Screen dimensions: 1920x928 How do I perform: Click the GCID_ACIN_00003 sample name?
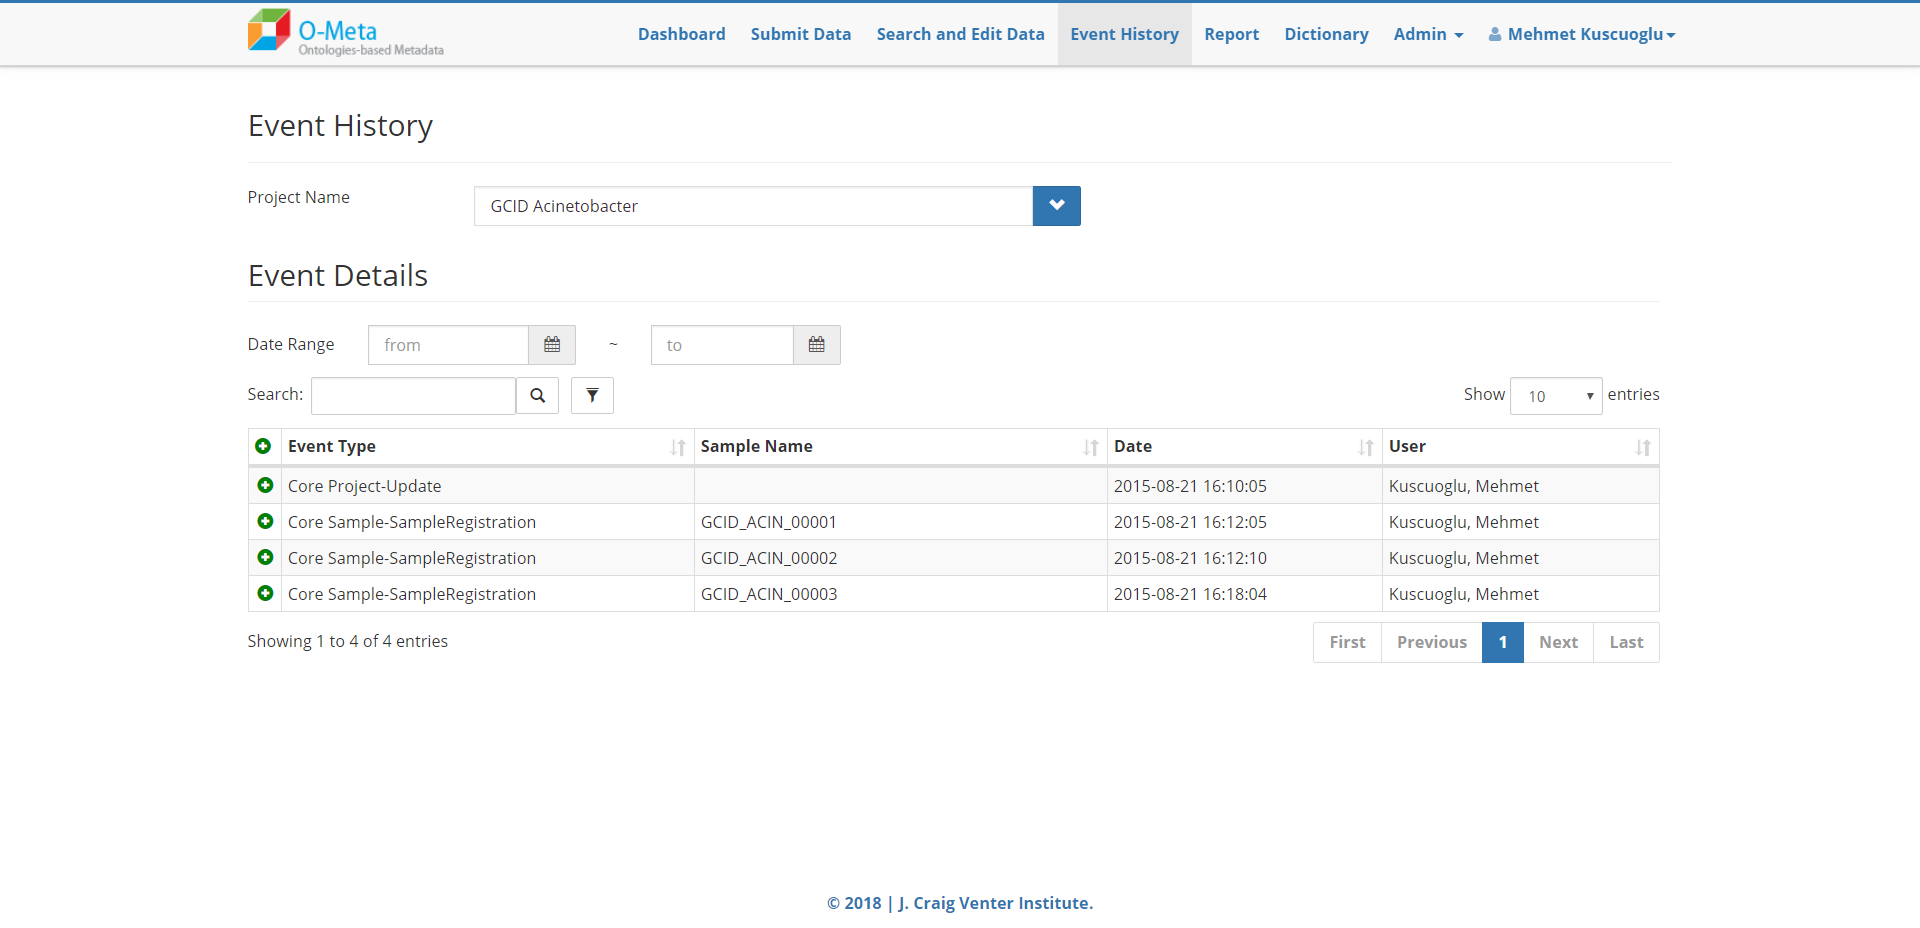click(769, 594)
